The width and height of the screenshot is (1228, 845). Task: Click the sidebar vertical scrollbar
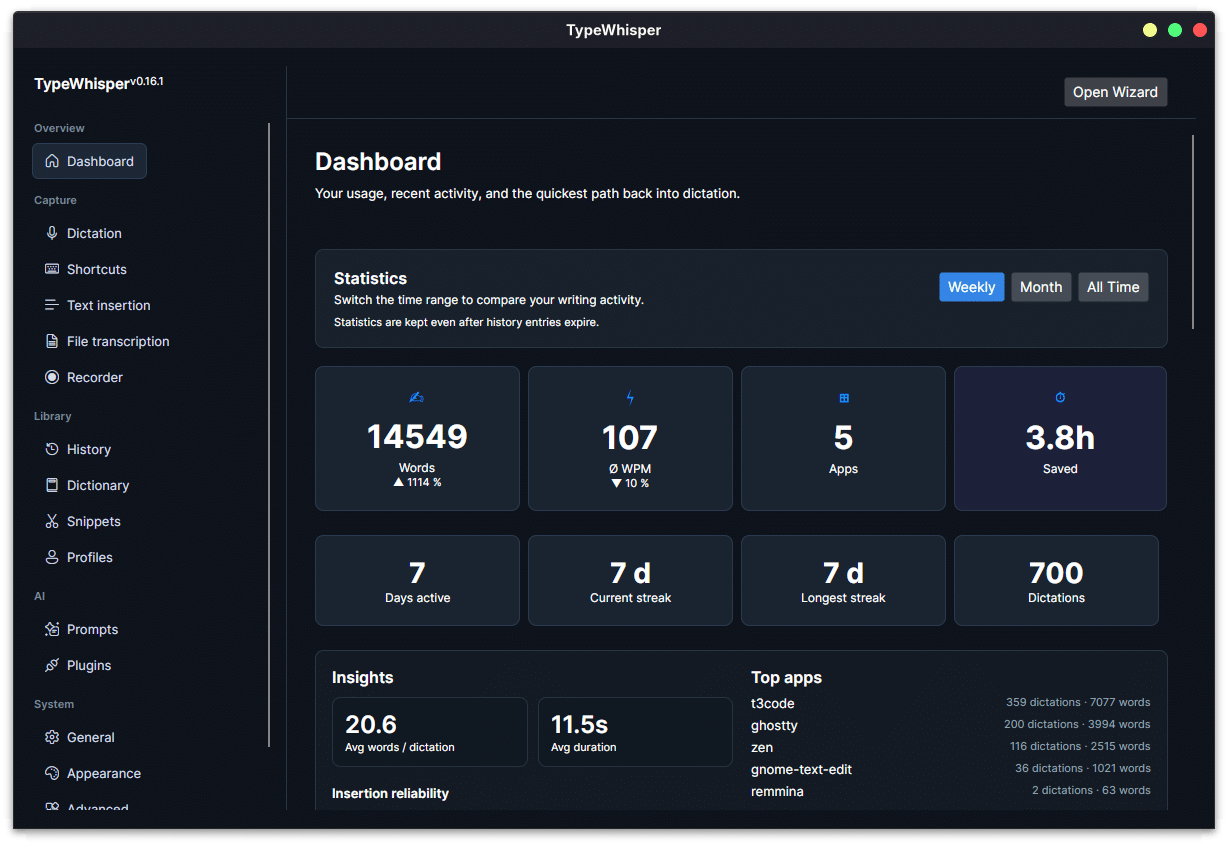click(269, 435)
